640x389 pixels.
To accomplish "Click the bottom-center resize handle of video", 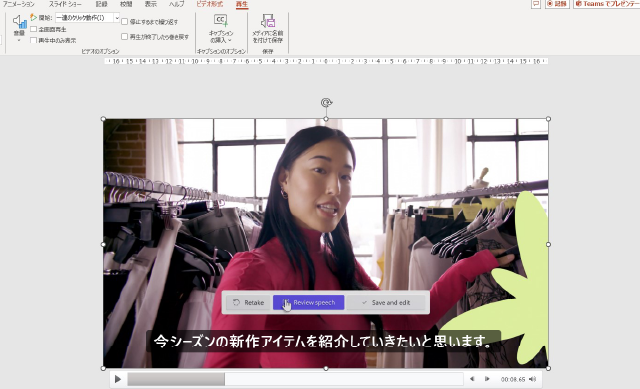I will (x=326, y=369).
